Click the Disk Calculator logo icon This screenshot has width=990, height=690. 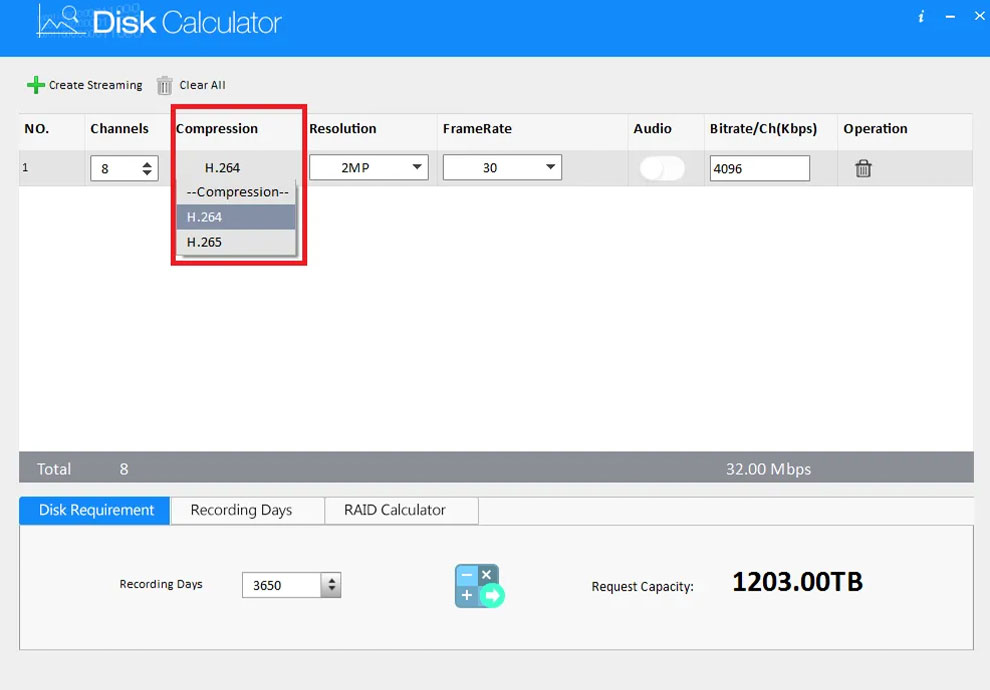pos(61,22)
